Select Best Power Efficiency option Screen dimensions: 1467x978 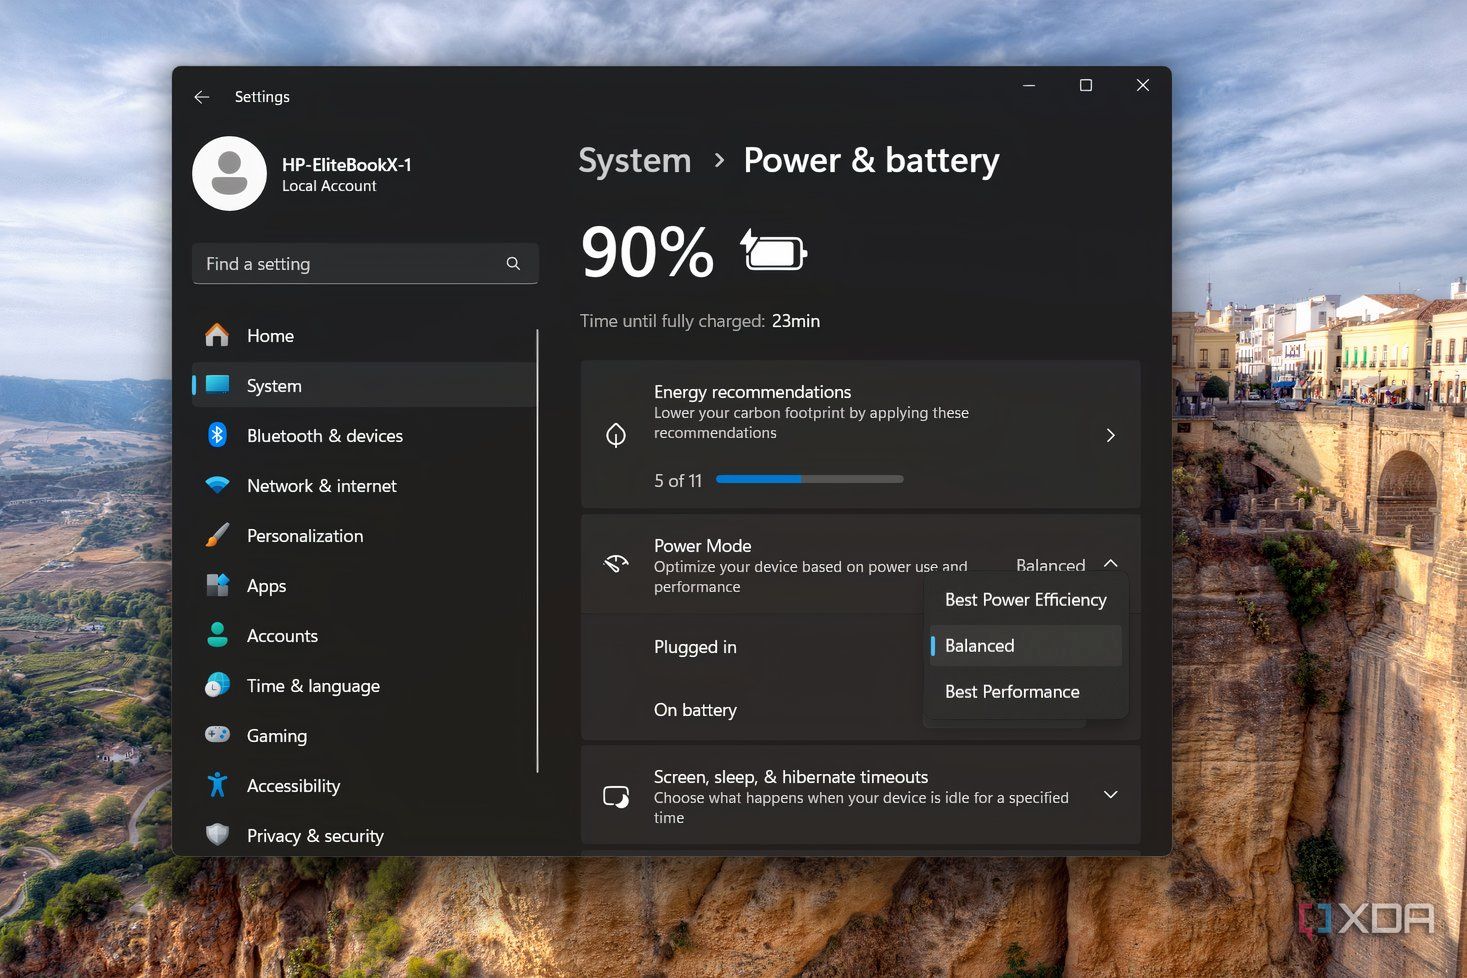coord(1025,600)
